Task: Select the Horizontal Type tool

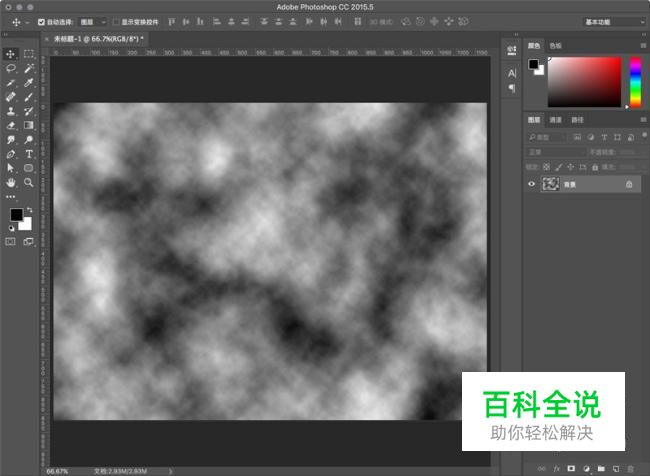Action: (x=29, y=154)
